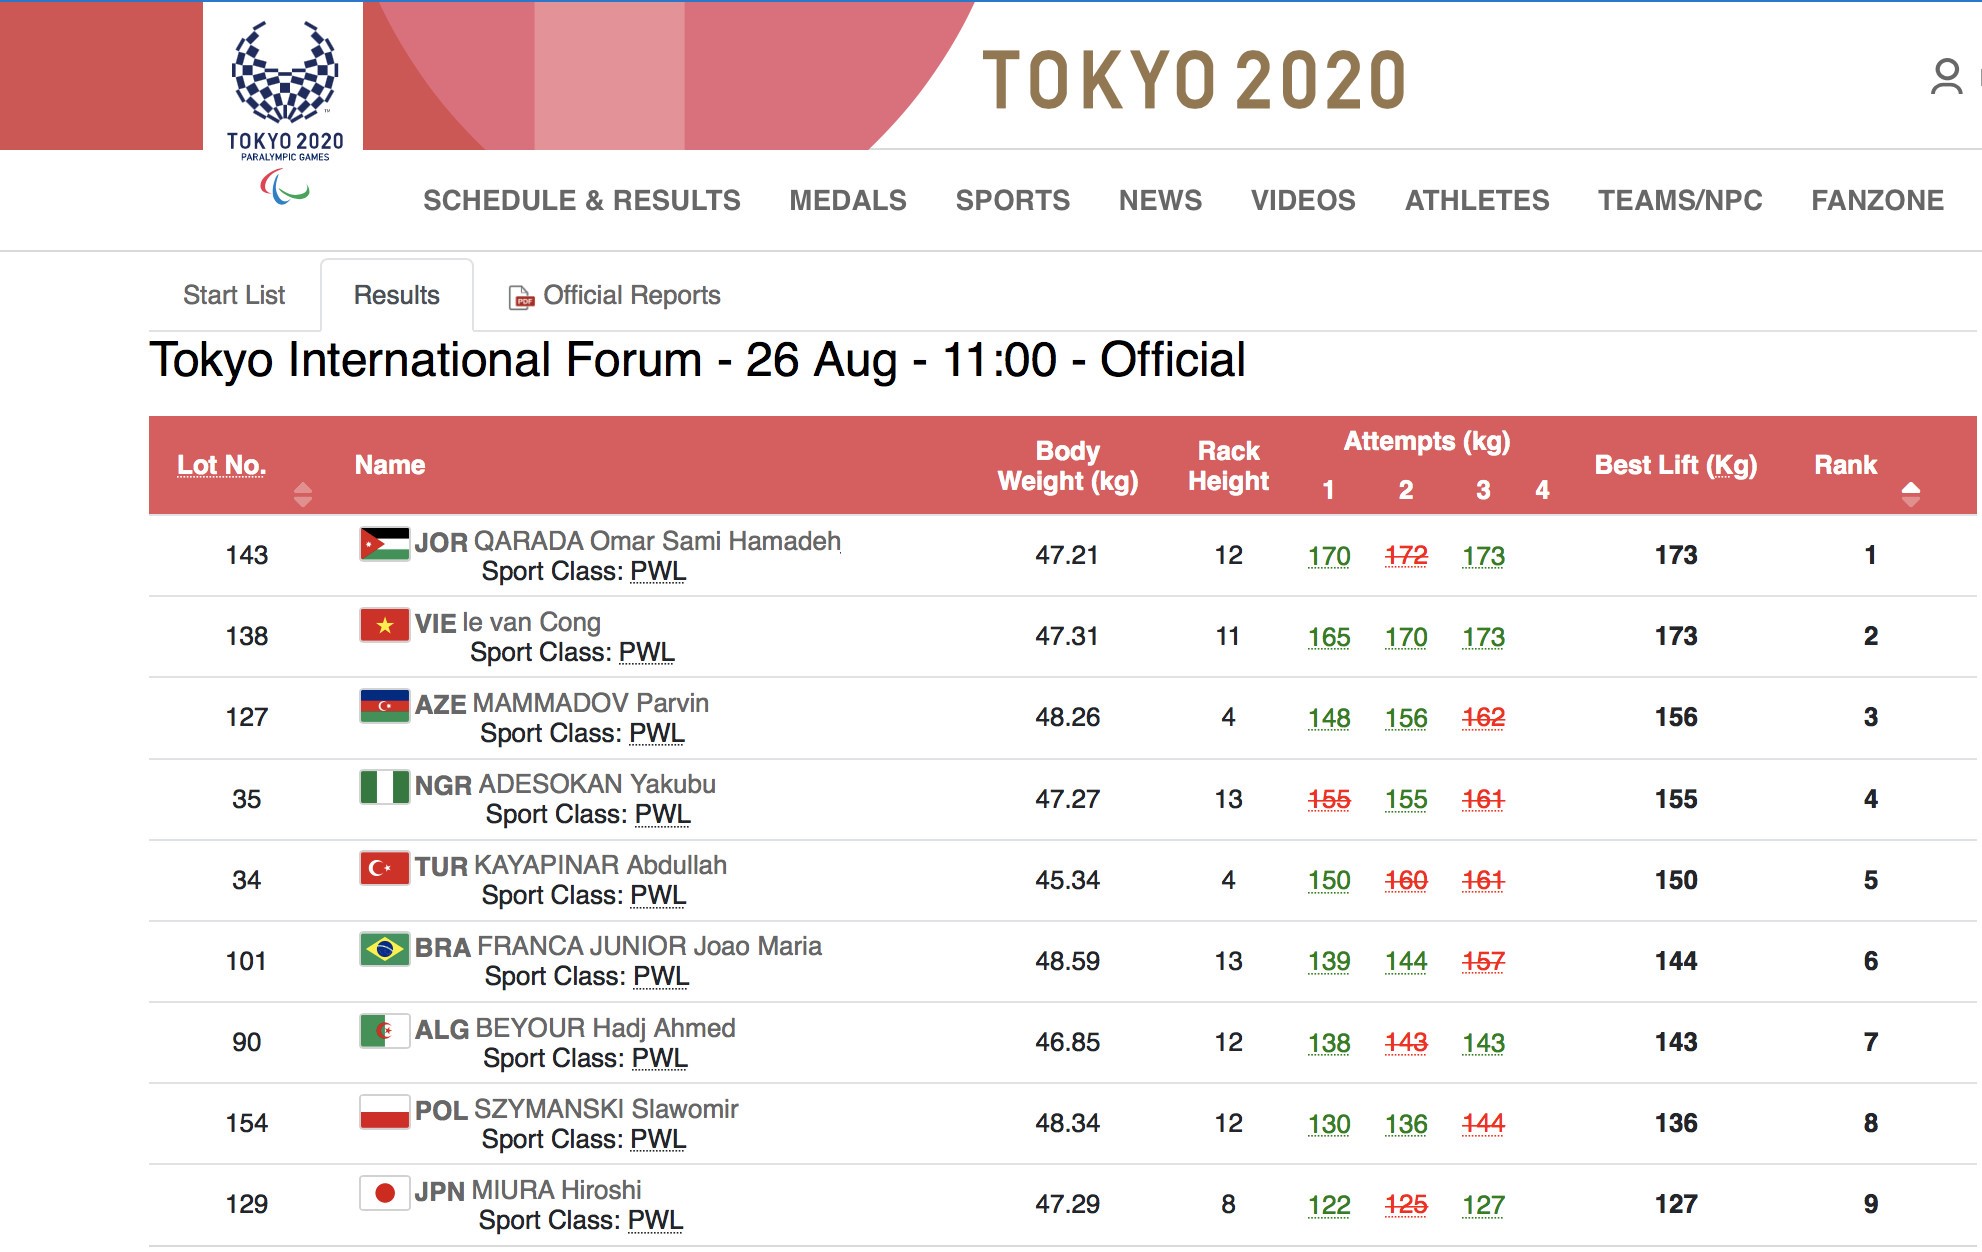Click PWL sport class under MIURA

click(655, 1220)
